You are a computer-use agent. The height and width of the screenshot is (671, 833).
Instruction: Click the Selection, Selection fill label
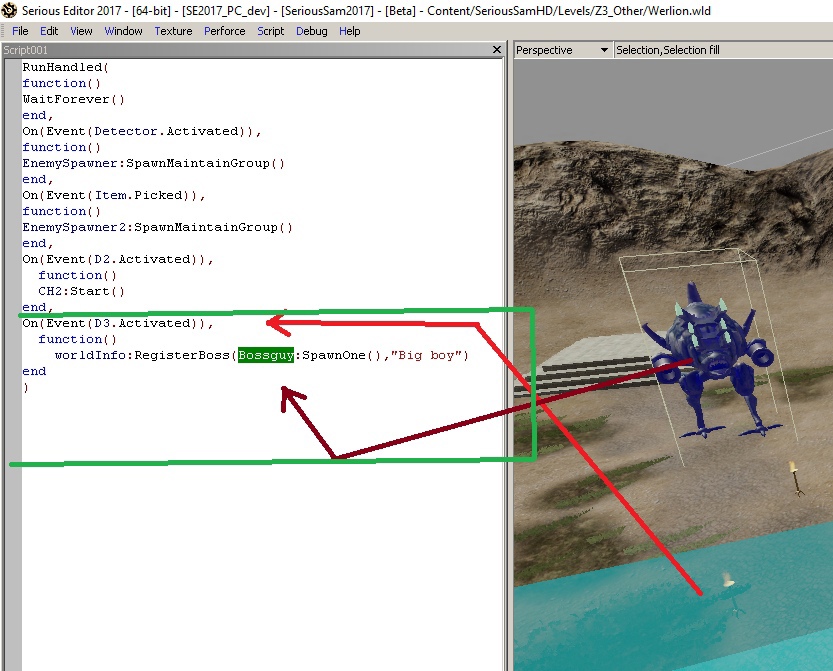click(667, 50)
